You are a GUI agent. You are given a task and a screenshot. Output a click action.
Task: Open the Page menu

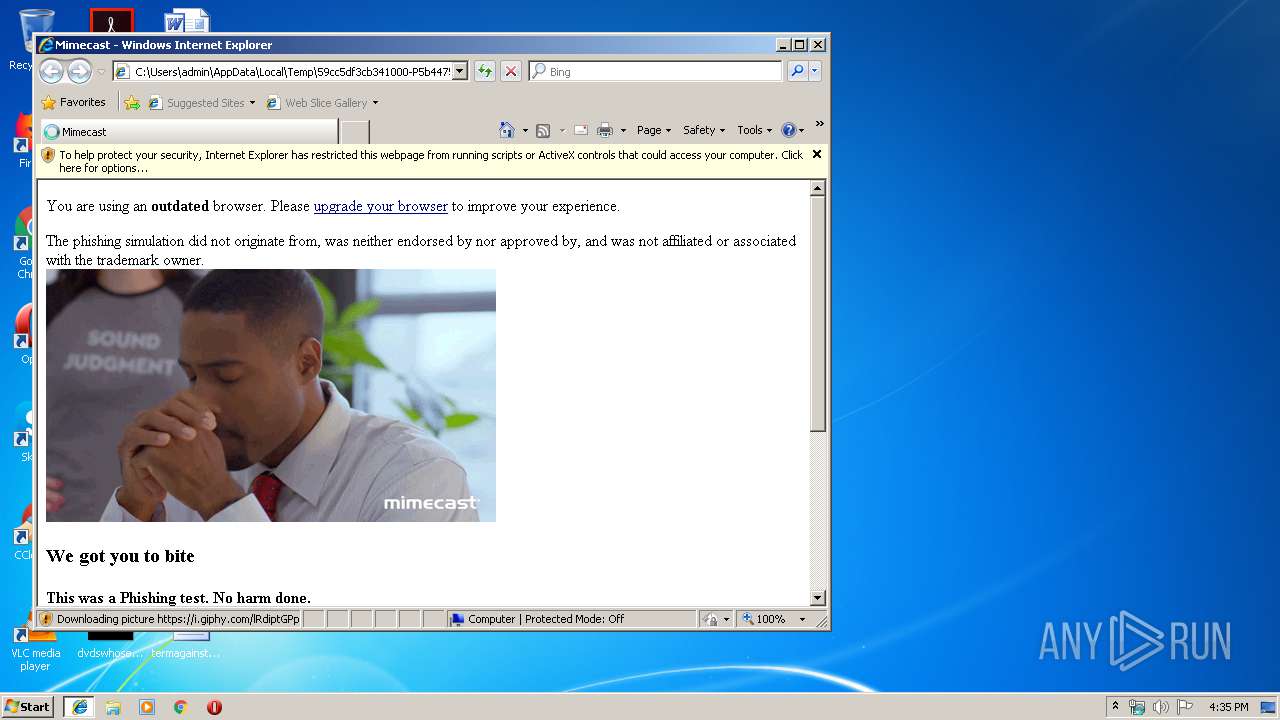tap(654, 130)
